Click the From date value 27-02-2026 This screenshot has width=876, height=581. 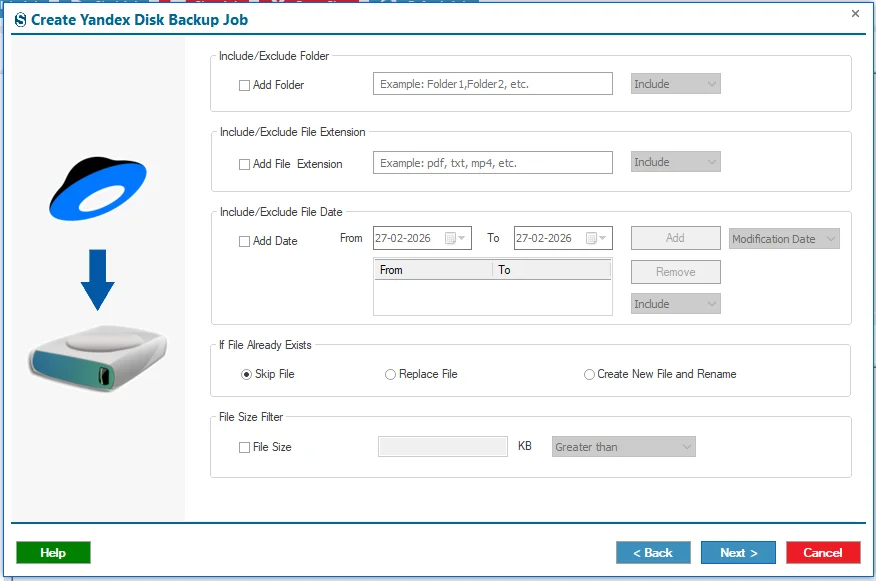[x=403, y=239]
